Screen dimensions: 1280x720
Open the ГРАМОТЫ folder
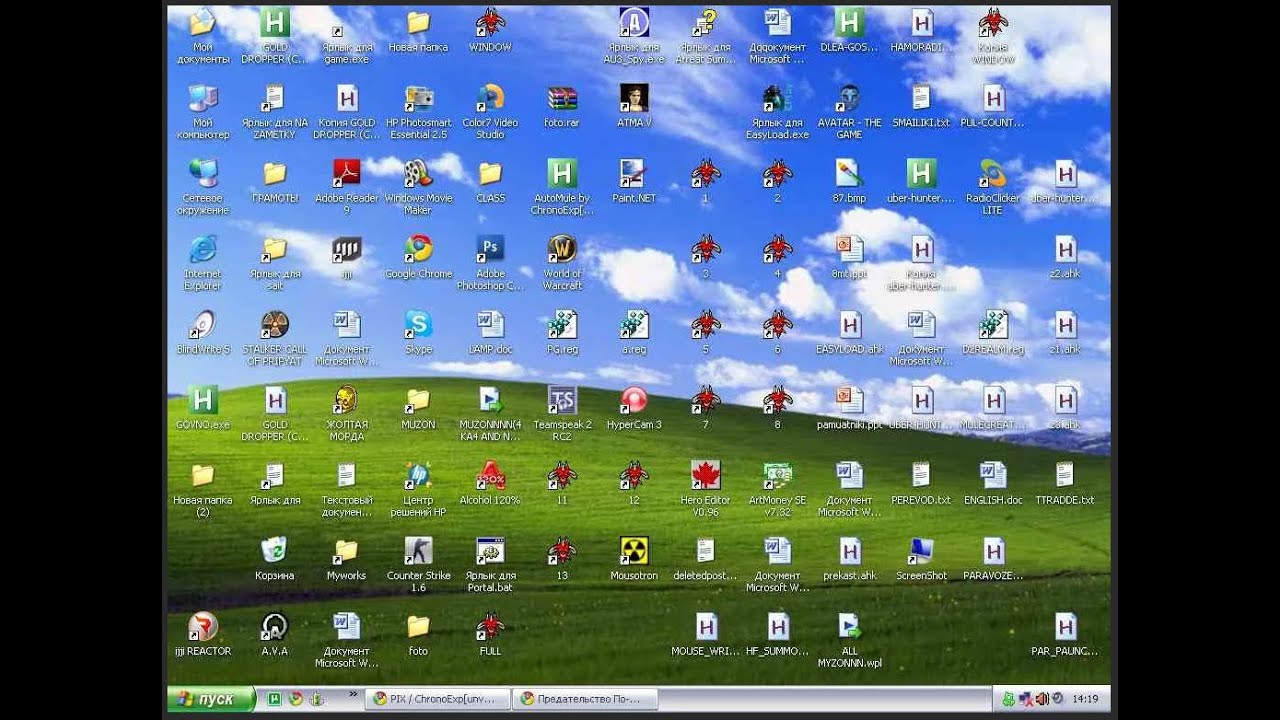274,181
